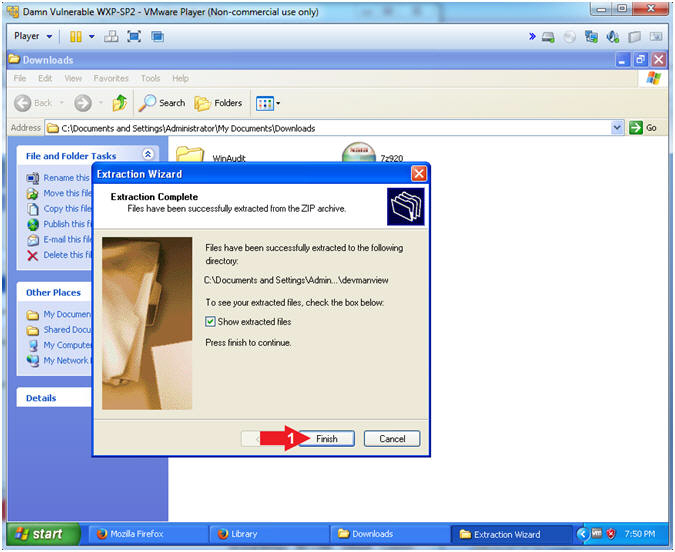The image size is (675, 552).
Task: Toggle the Folders pane button
Action: pos(218,103)
